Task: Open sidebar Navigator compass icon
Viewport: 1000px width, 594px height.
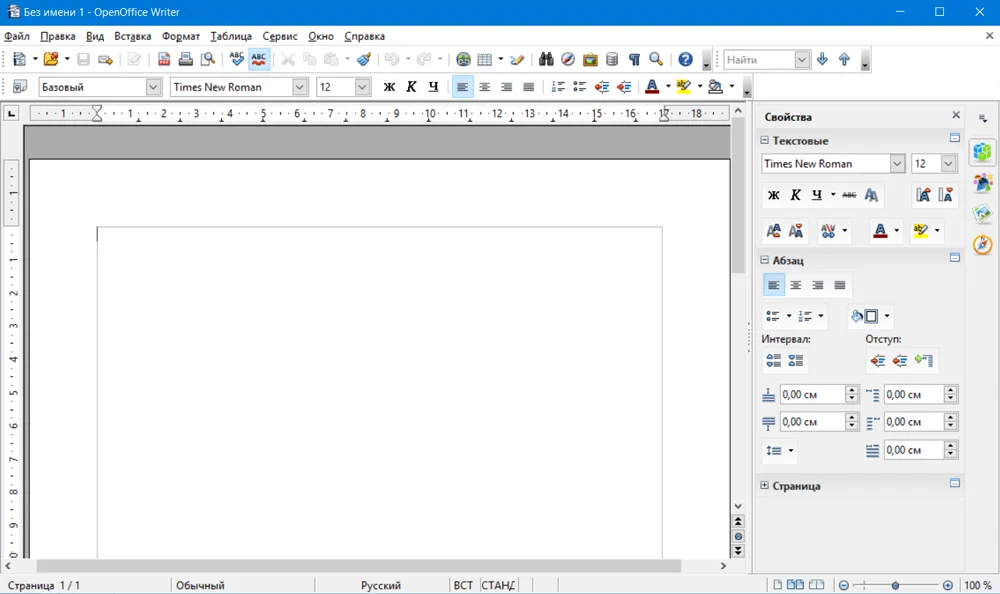Action: 983,244
